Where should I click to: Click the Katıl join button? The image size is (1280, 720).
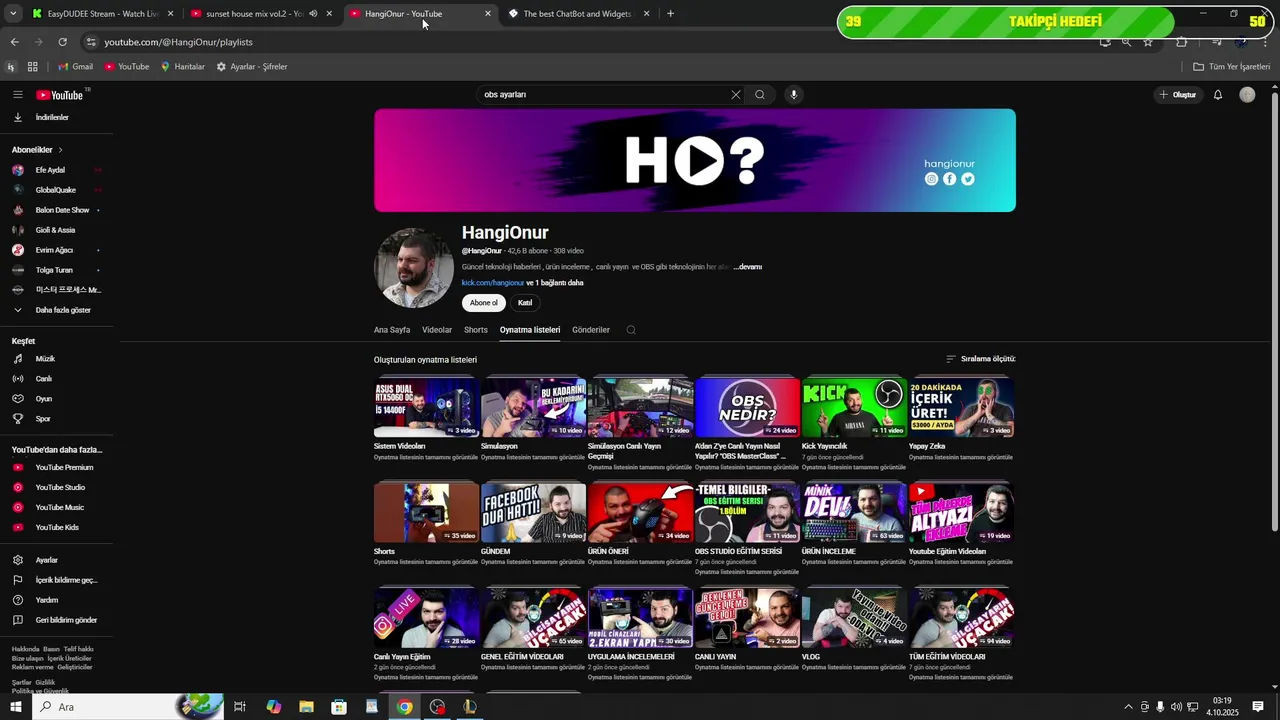click(x=525, y=303)
